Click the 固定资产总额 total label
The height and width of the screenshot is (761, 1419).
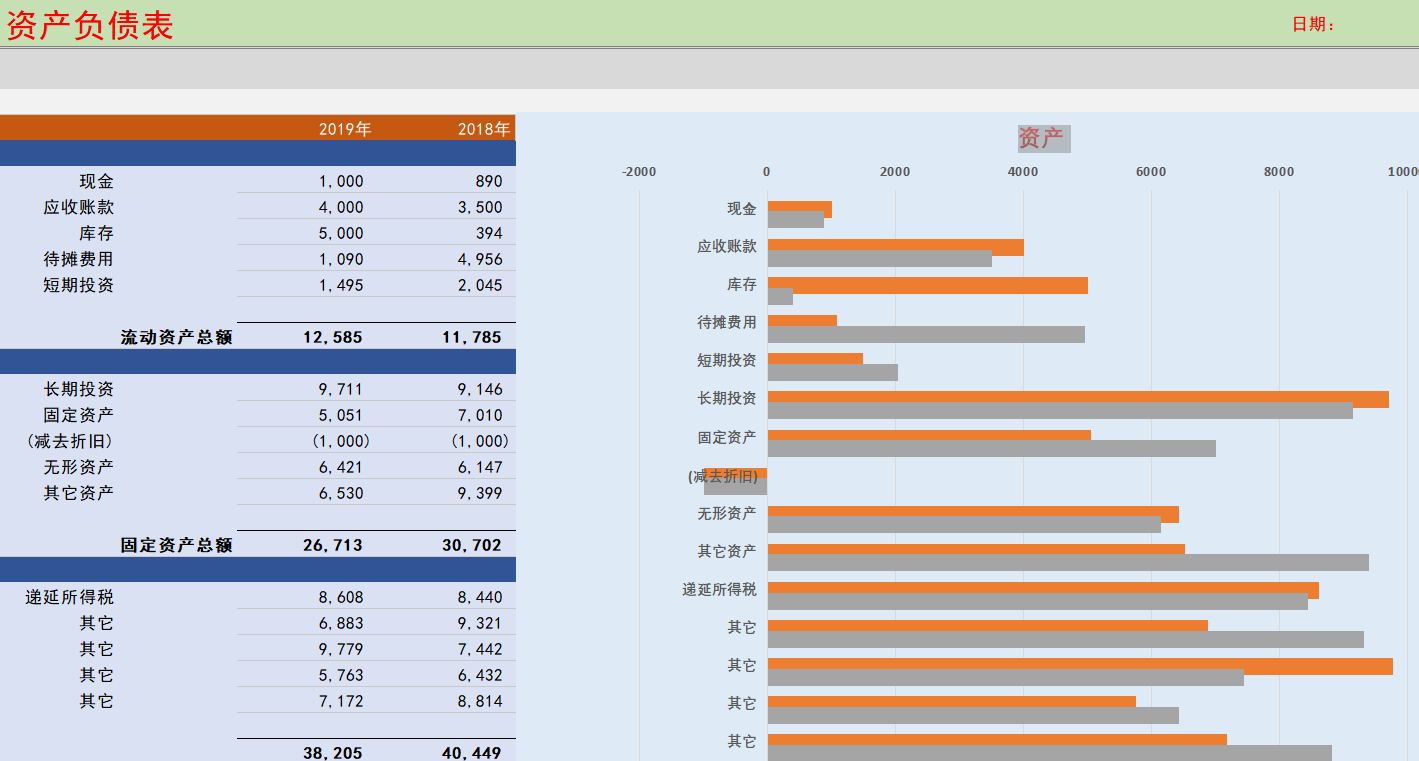coord(176,545)
